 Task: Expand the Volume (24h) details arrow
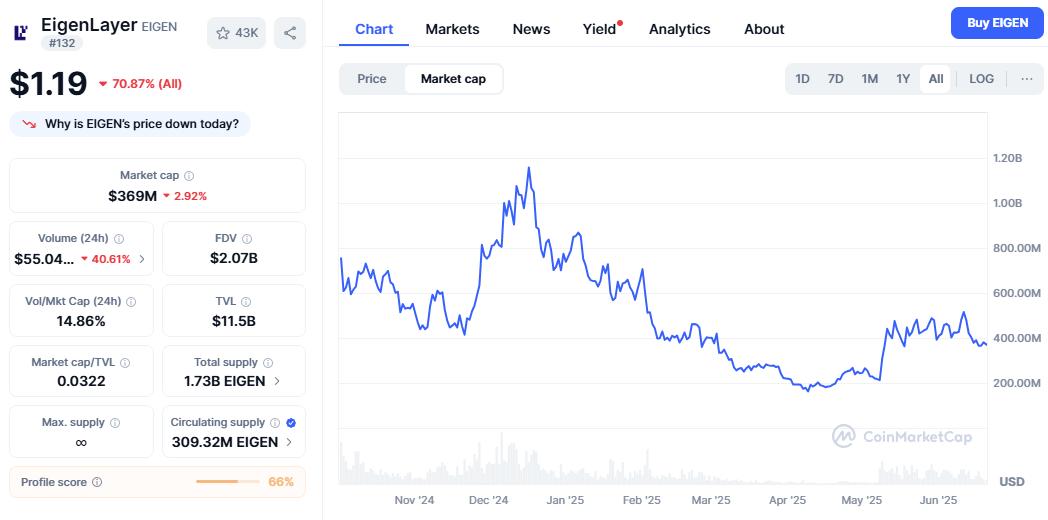(141, 259)
